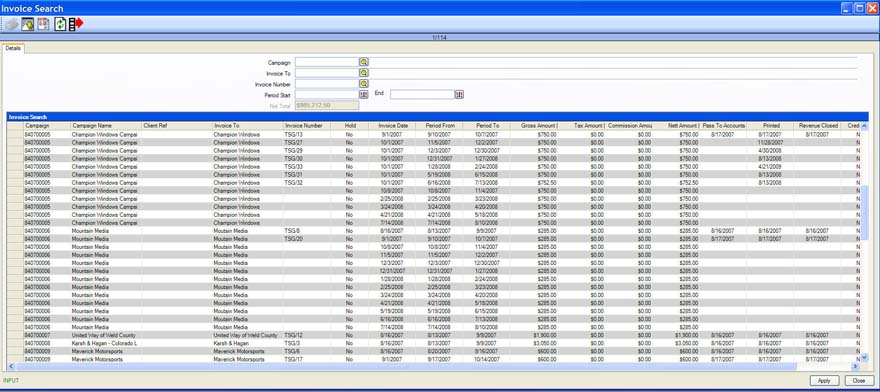This screenshot has width=880, height=392.
Task: Click into the End date field
Action: click(422, 94)
